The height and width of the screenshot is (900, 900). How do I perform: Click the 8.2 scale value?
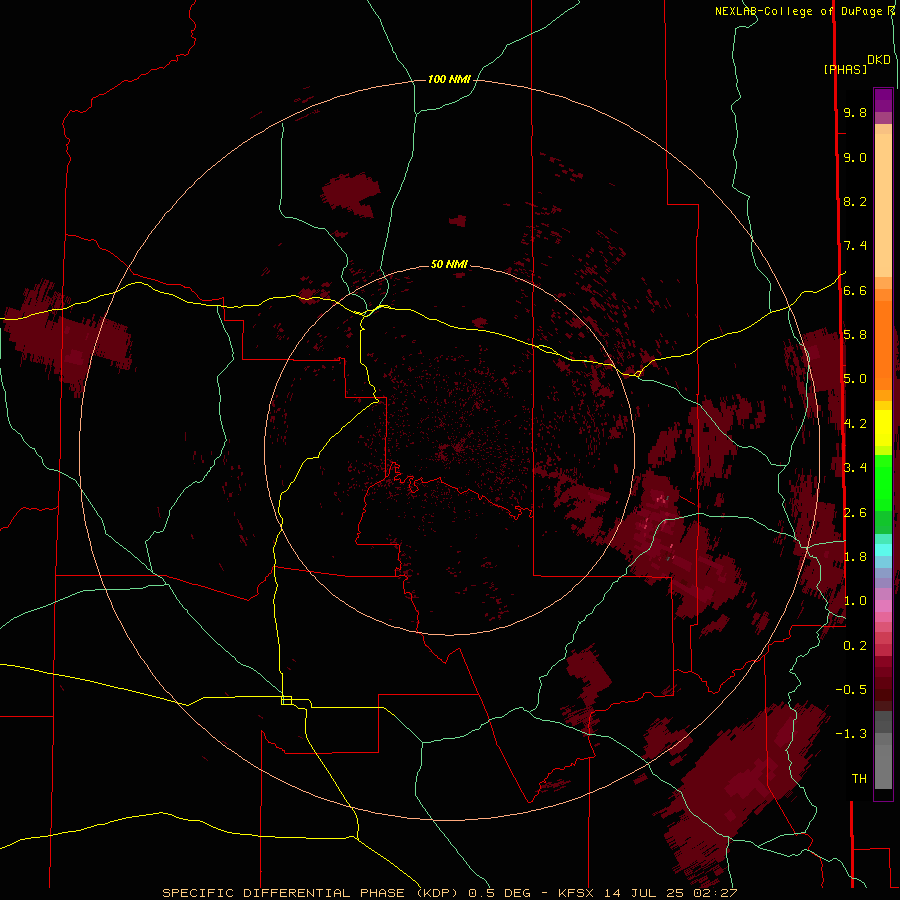[855, 201]
